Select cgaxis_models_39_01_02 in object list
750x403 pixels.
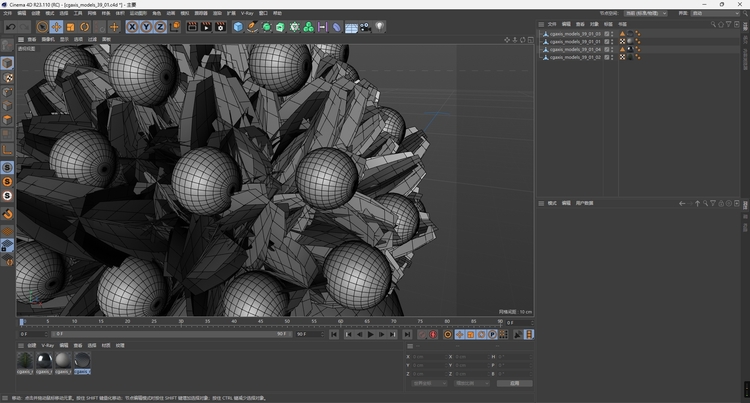574,57
